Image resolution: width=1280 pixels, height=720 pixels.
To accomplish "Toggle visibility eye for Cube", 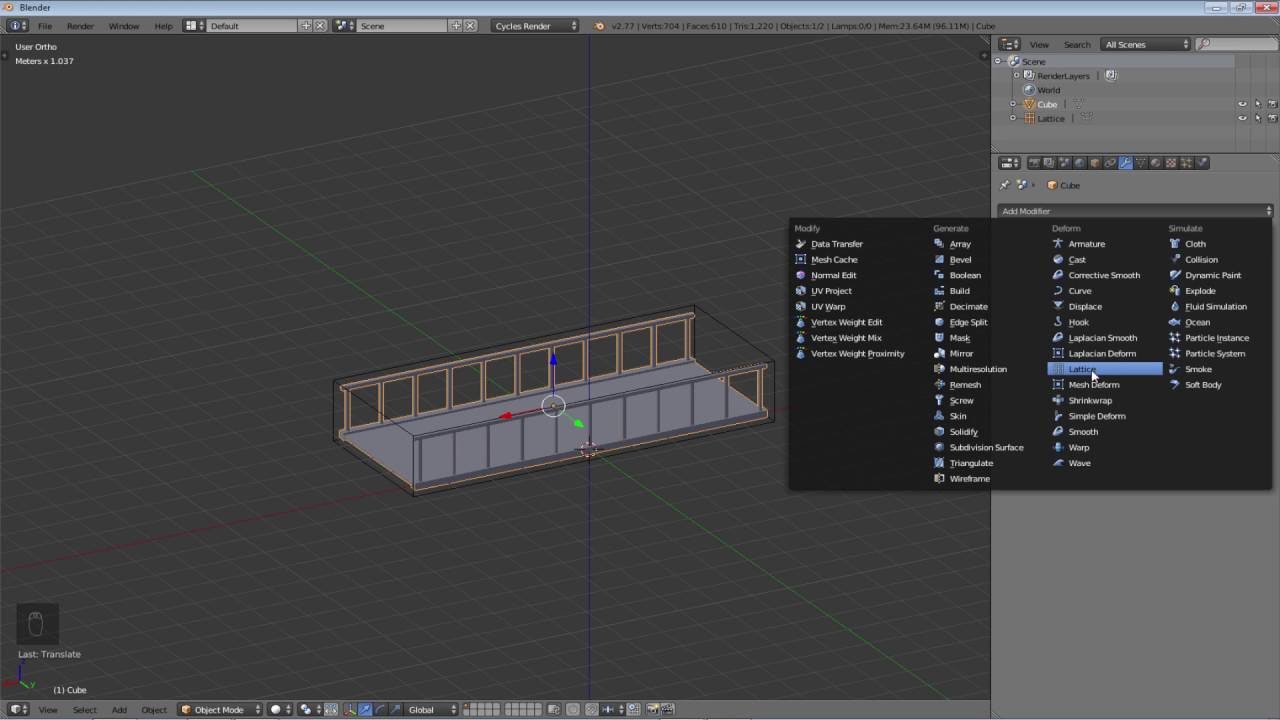I will pos(1243,104).
